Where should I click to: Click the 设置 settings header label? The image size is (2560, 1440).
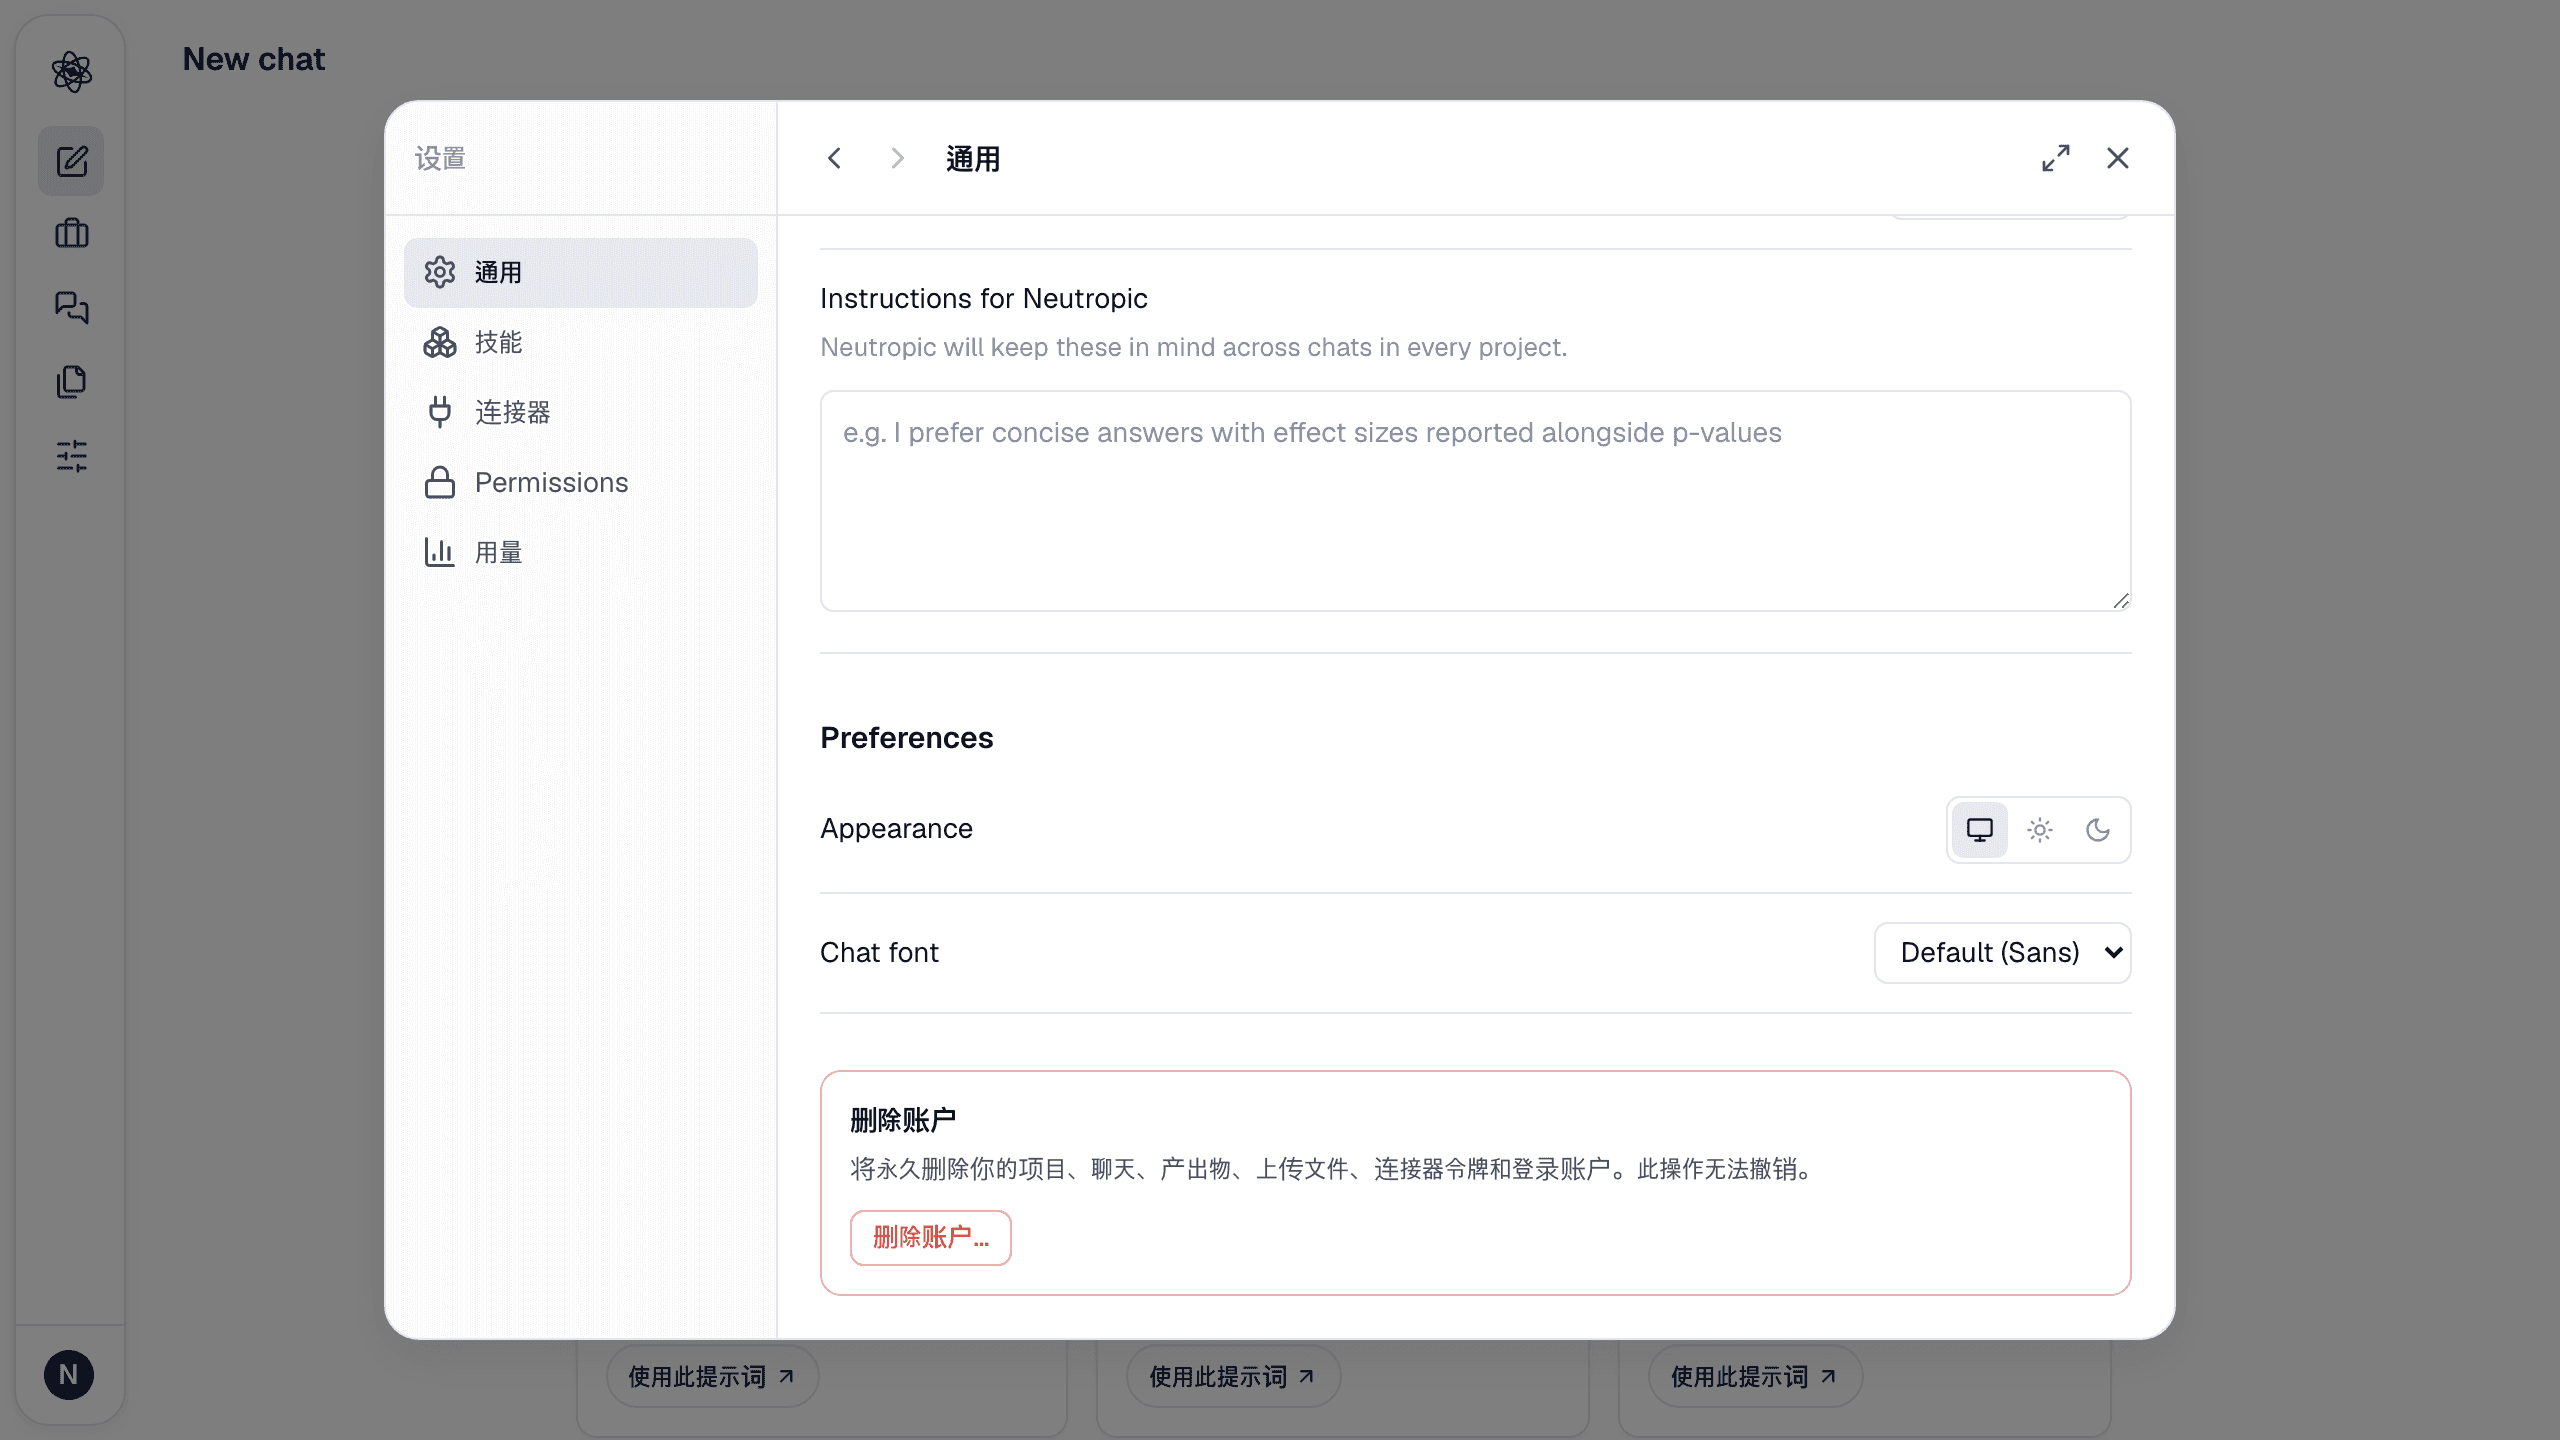click(441, 158)
